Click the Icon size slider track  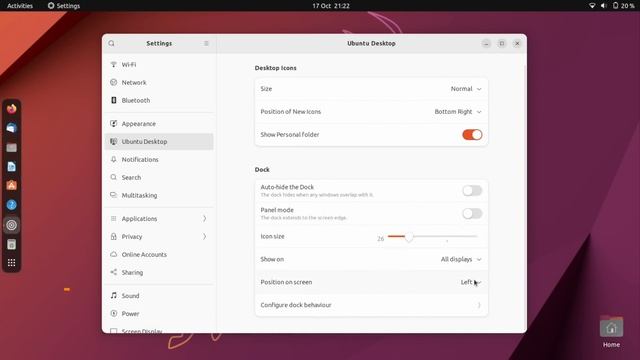pos(433,236)
